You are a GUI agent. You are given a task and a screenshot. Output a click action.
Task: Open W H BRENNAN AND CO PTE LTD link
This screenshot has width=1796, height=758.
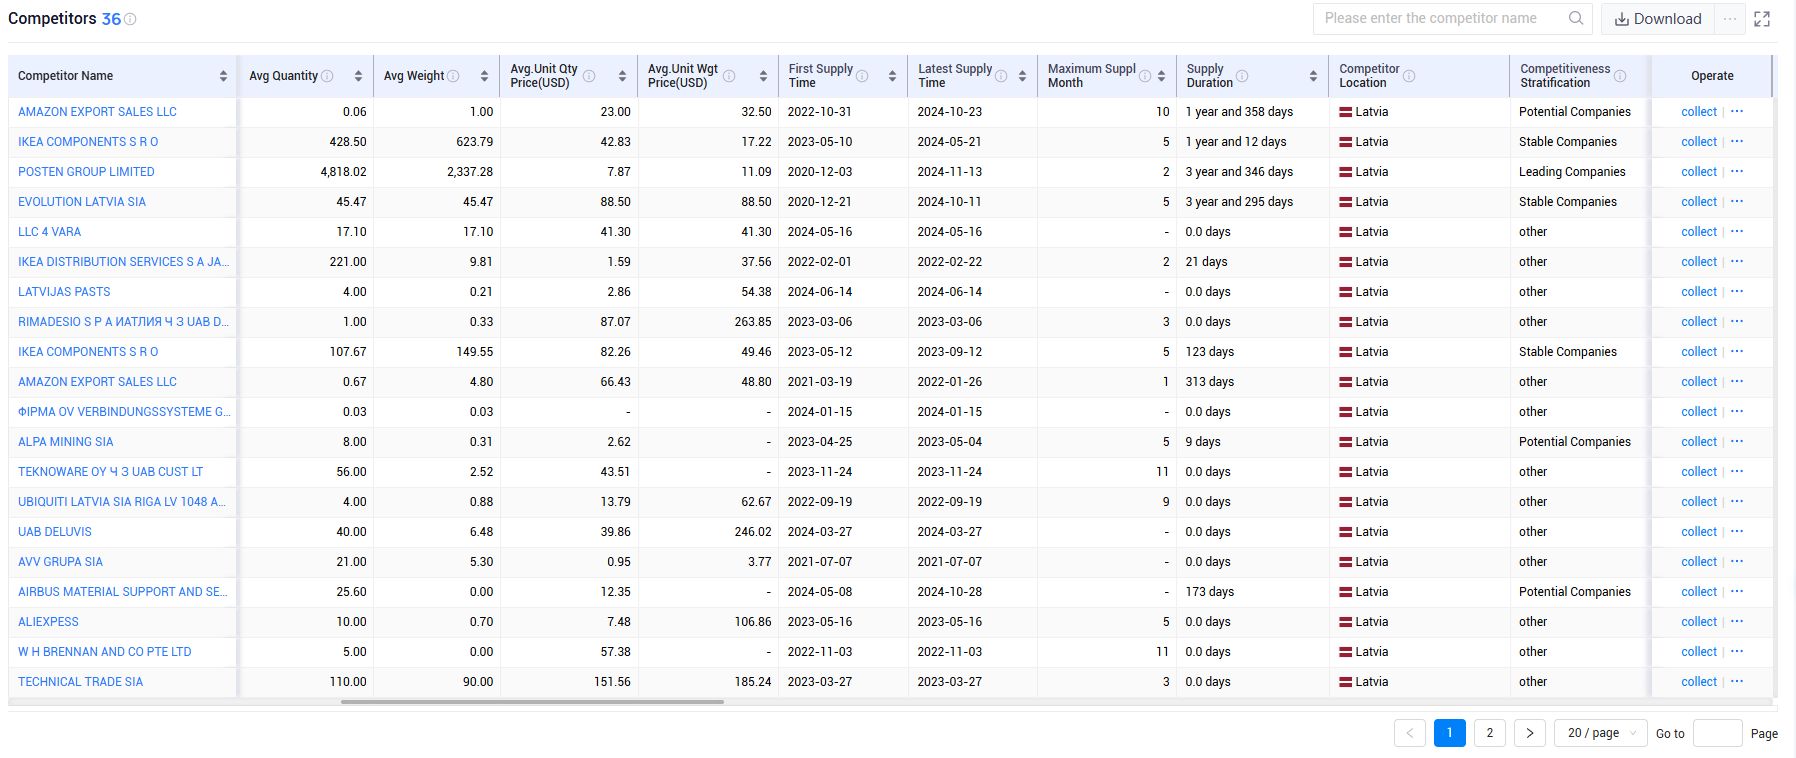(105, 652)
